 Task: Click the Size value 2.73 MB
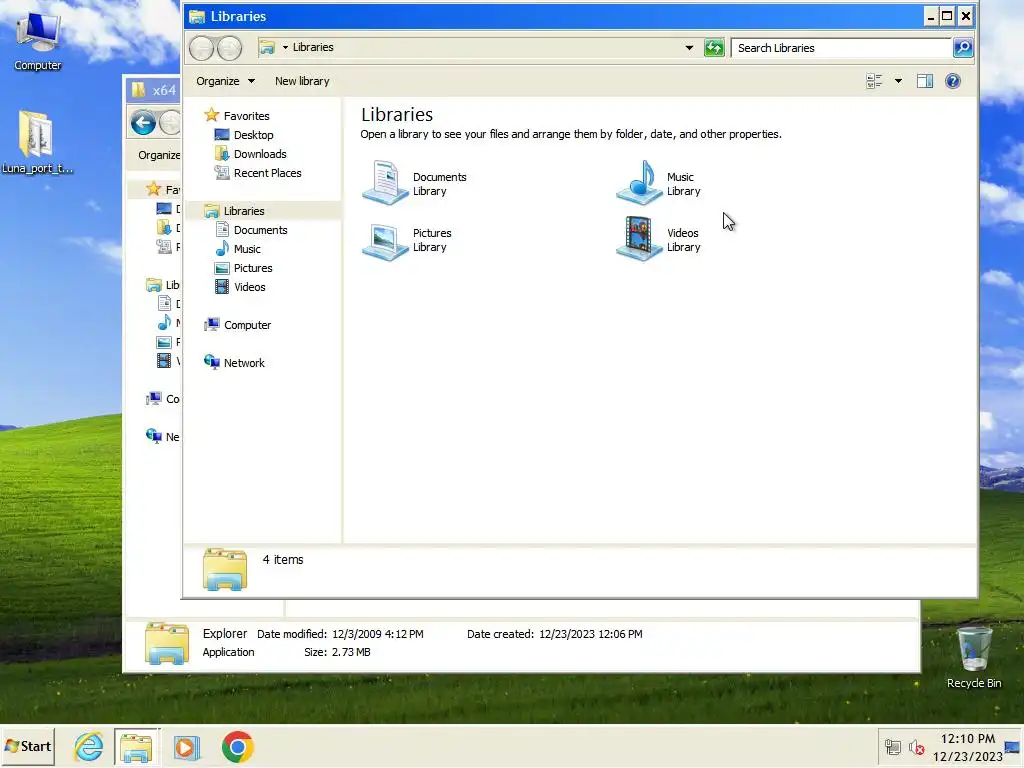[351, 652]
